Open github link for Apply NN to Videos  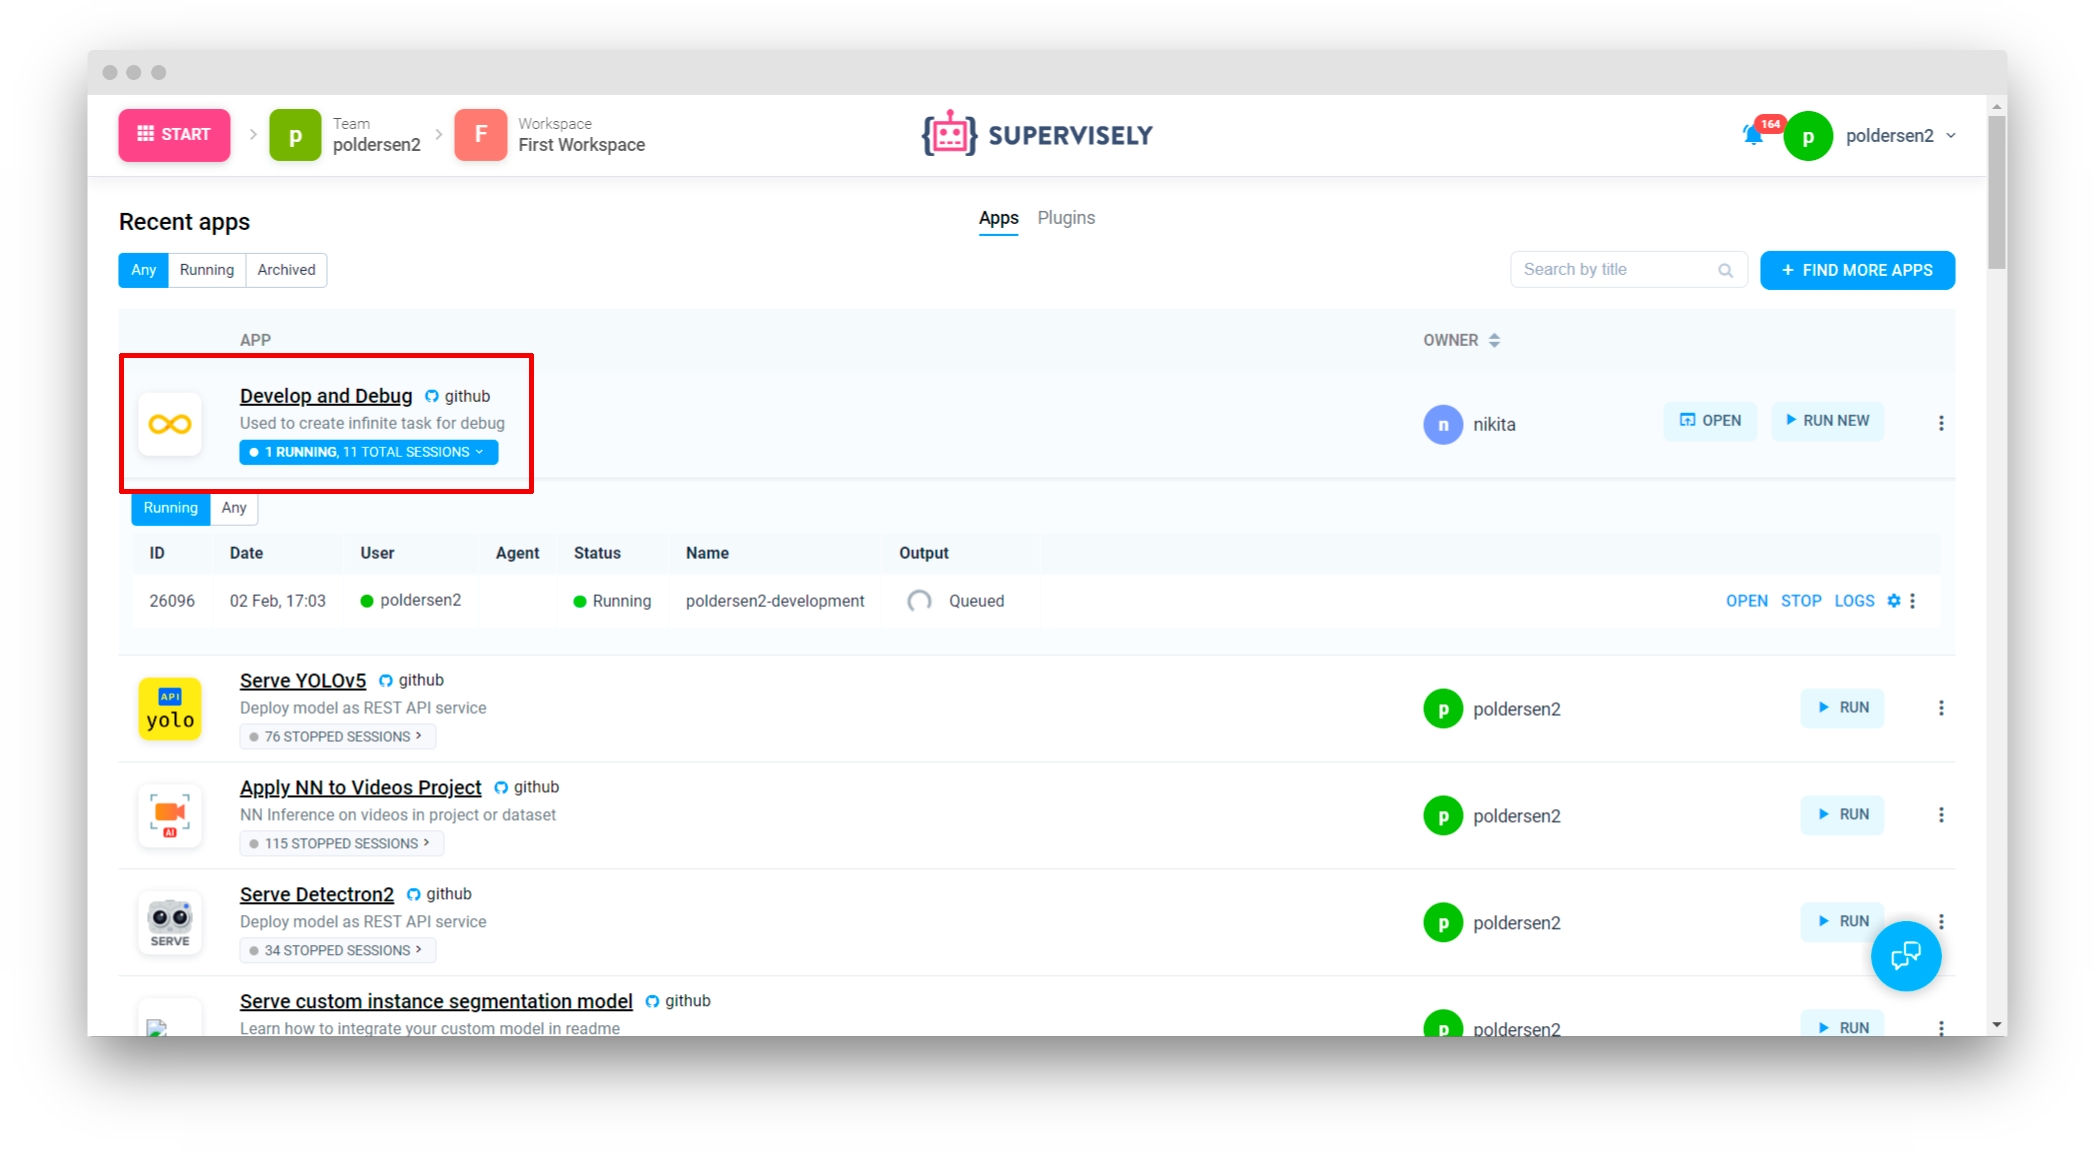click(x=526, y=787)
